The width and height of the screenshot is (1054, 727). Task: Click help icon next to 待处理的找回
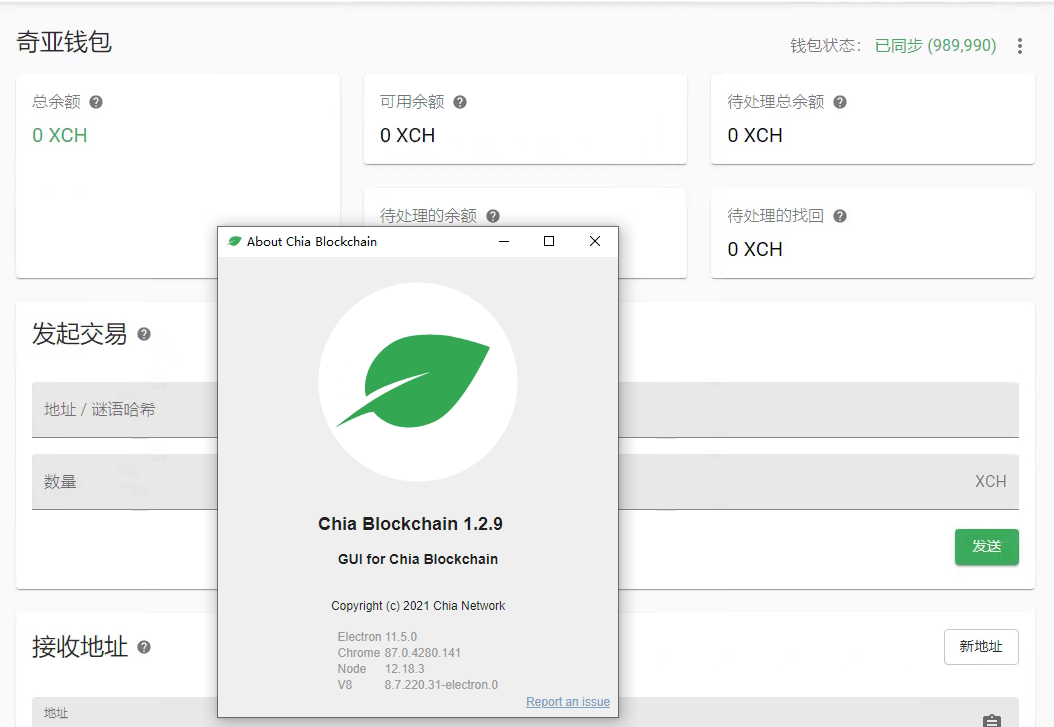pos(840,216)
